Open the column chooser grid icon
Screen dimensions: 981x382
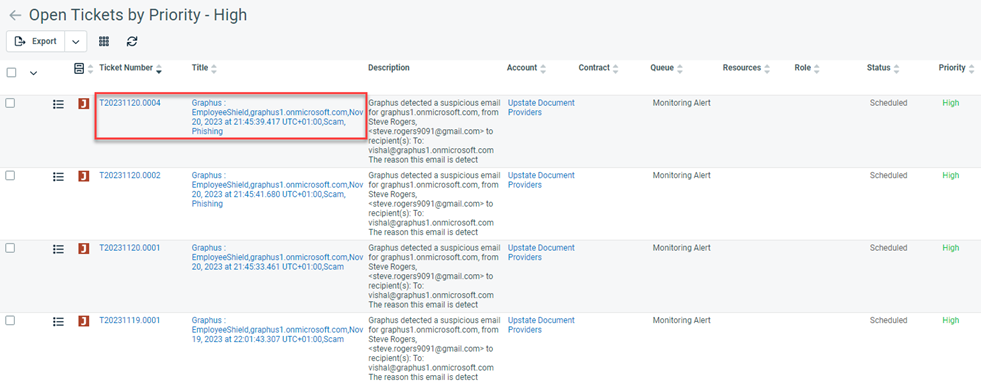click(x=104, y=41)
